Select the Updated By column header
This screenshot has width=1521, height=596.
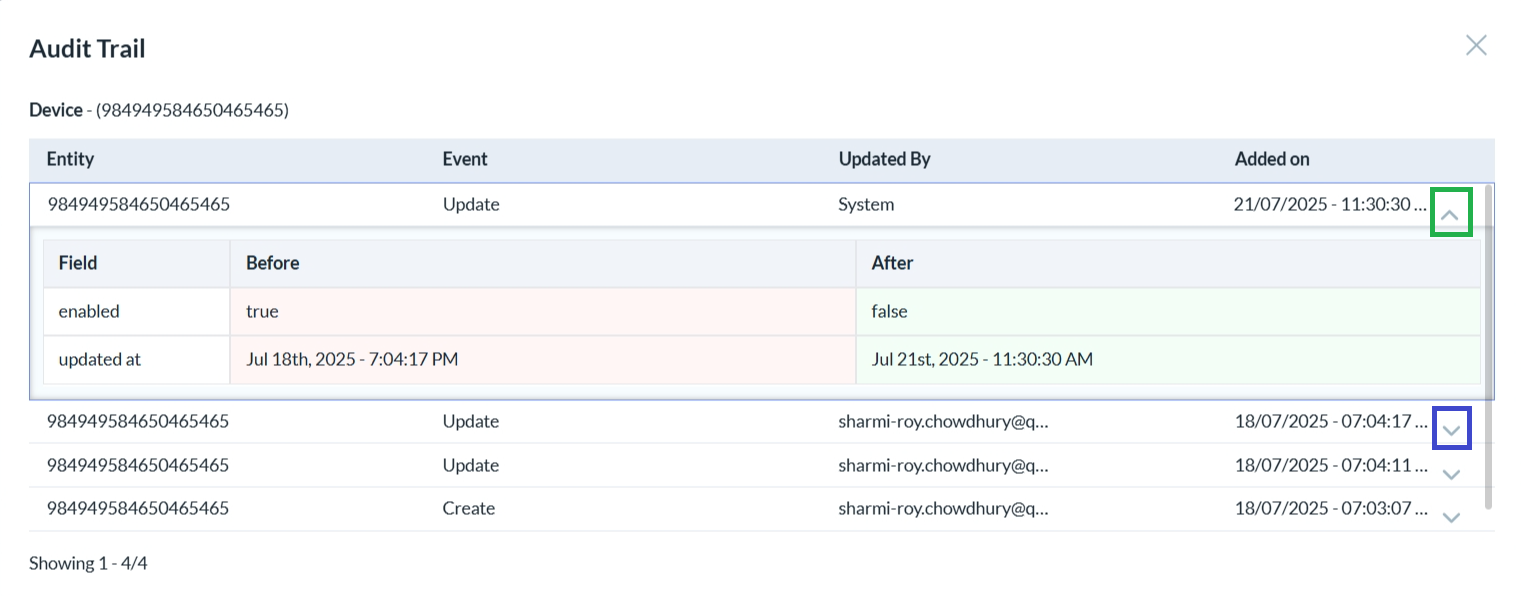(884, 159)
